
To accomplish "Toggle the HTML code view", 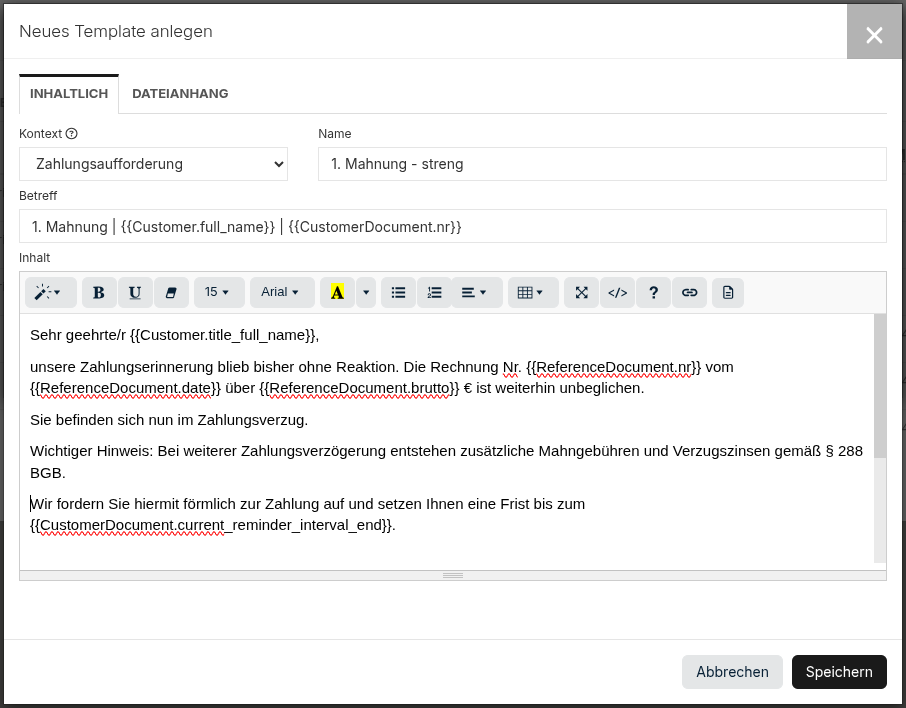I will coord(618,293).
